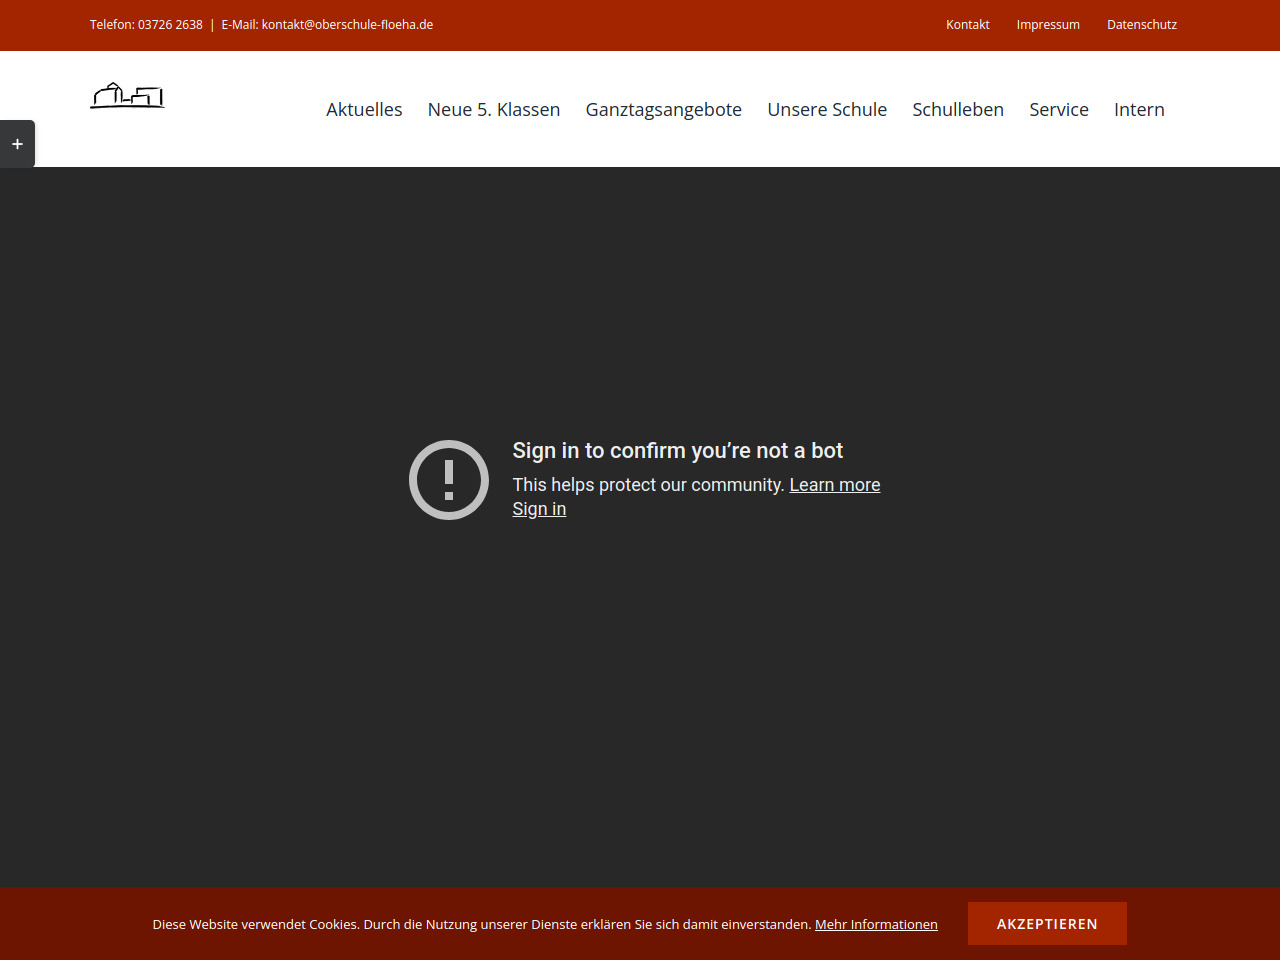Click the Sign in link
This screenshot has height=960, width=1280.
pos(539,509)
